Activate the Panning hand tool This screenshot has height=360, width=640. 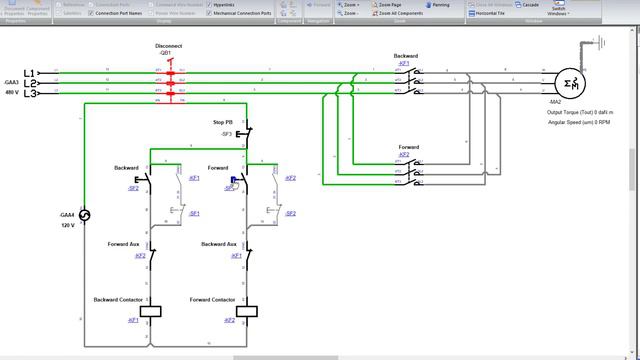pyautogui.click(x=437, y=5)
